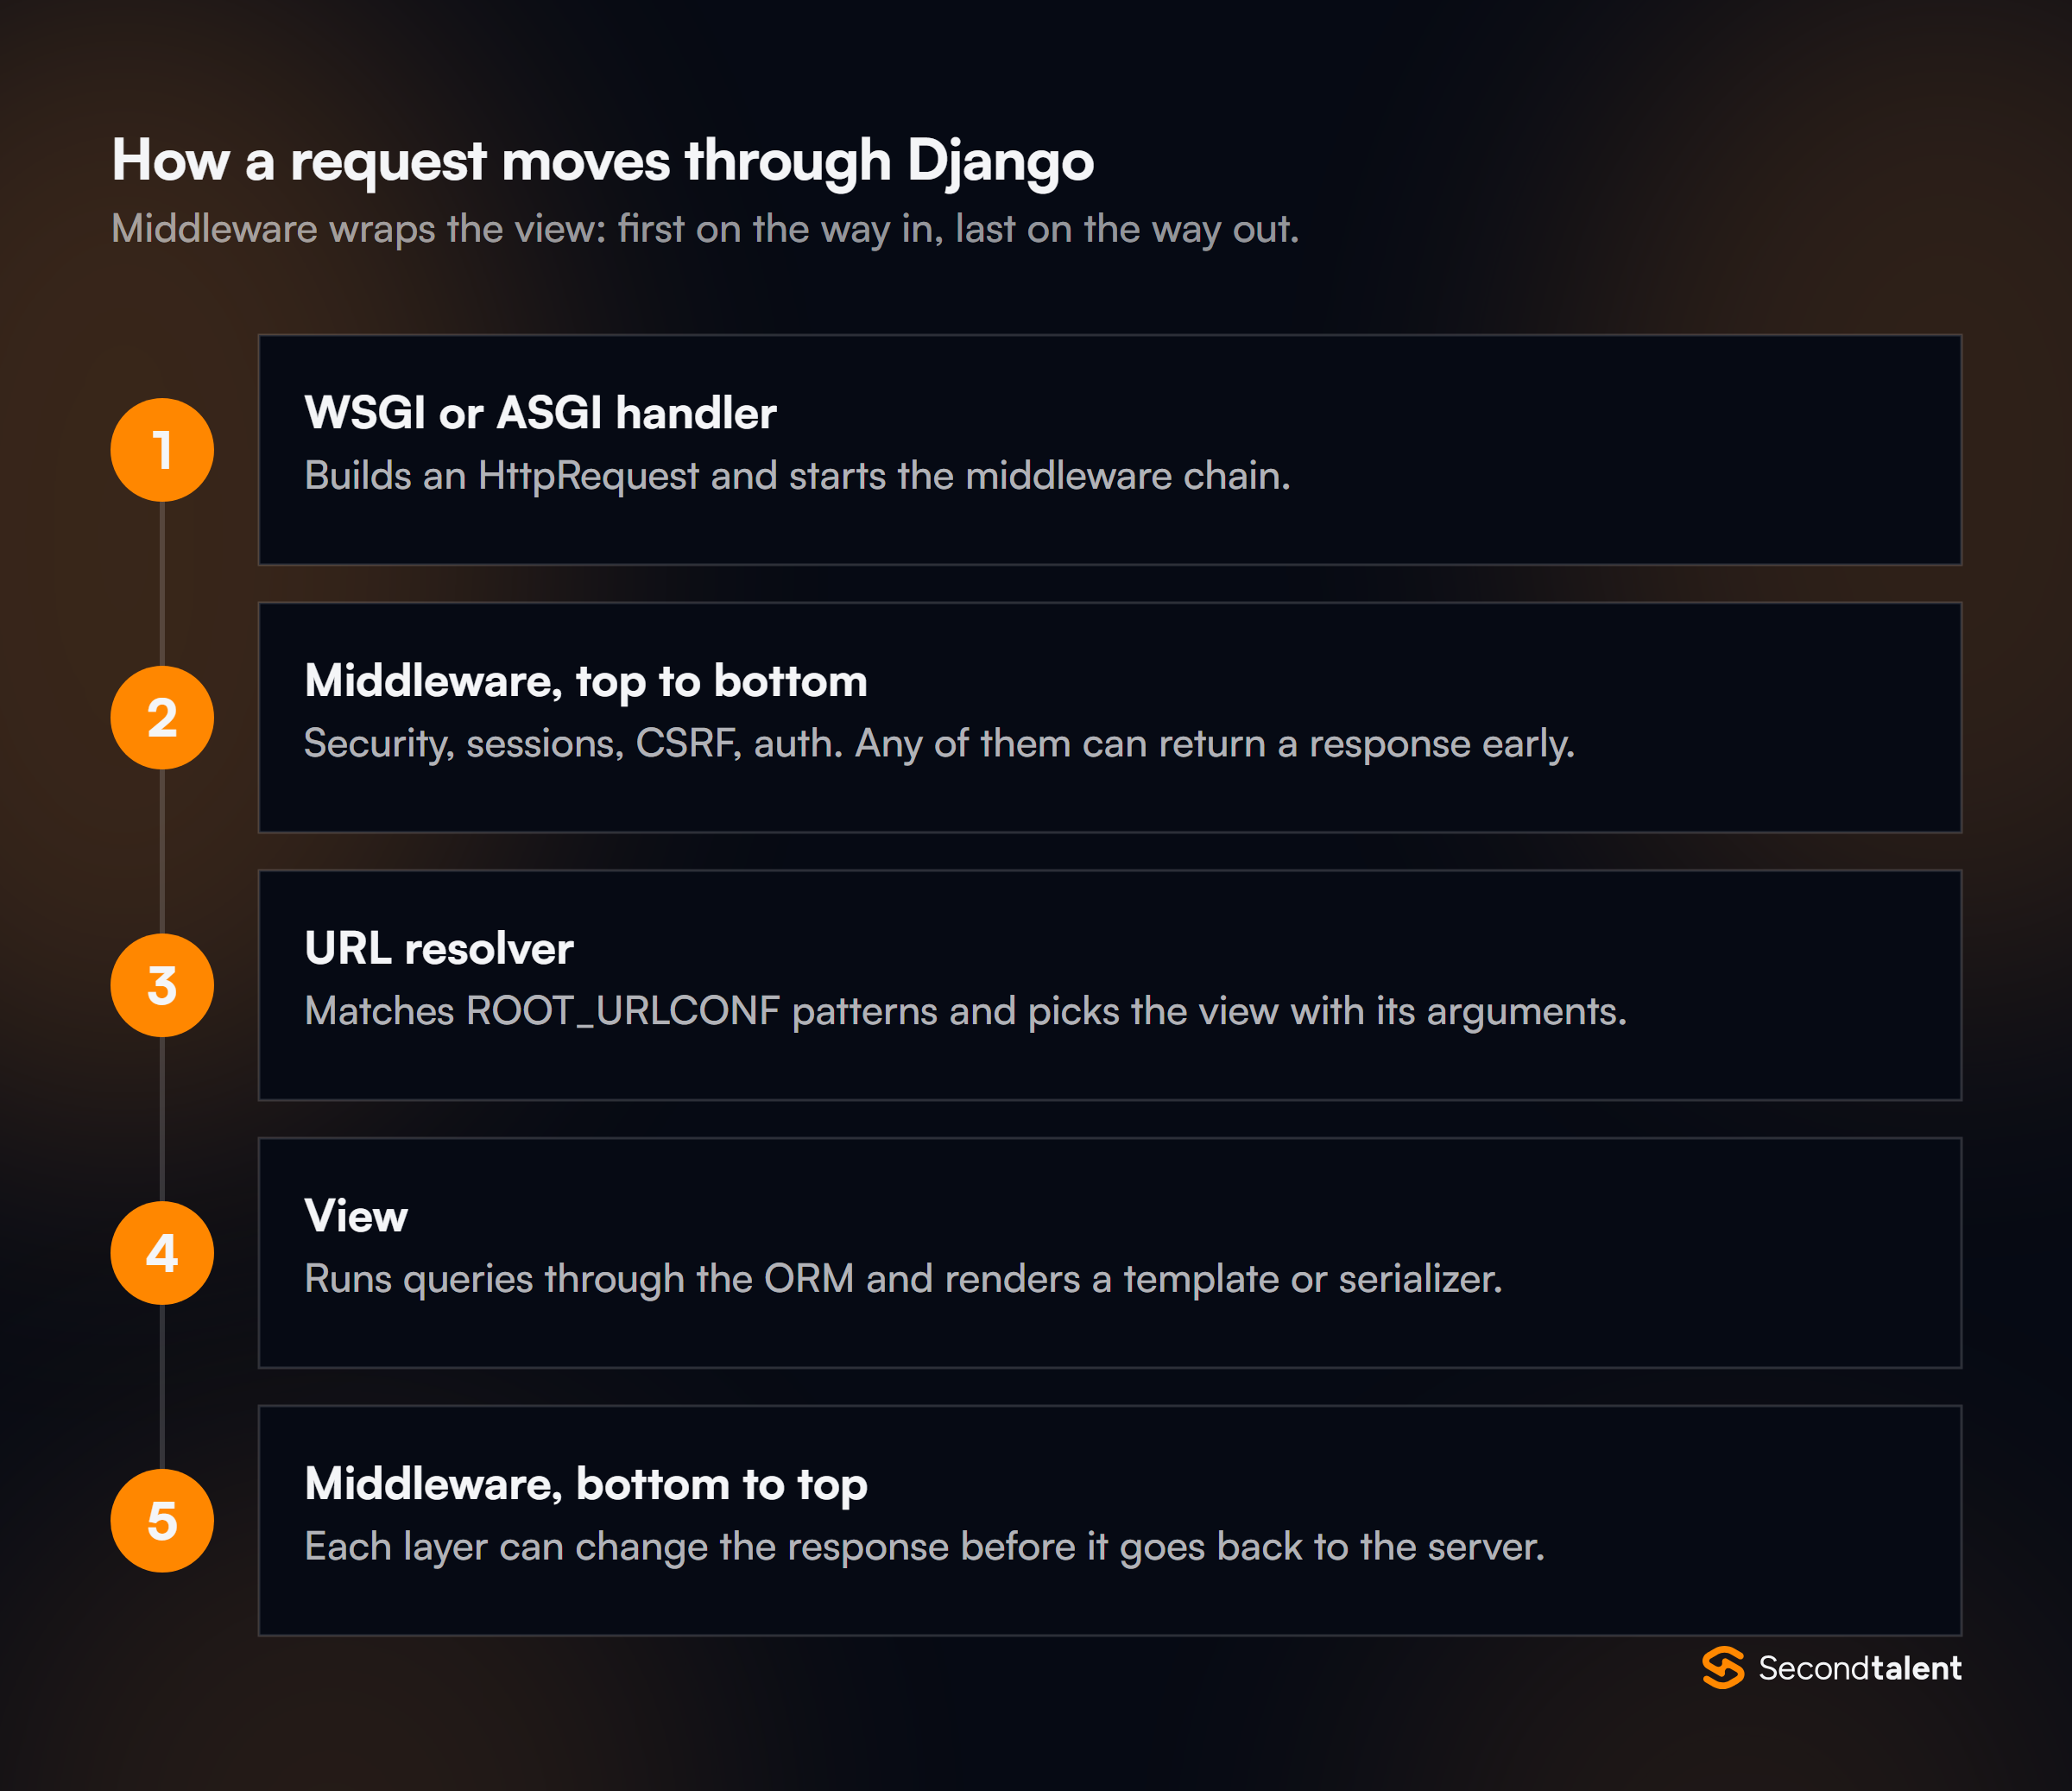Select the 'Middleware, bottom to top' title
This screenshot has height=1791, width=2072.
(x=586, y=1484)
